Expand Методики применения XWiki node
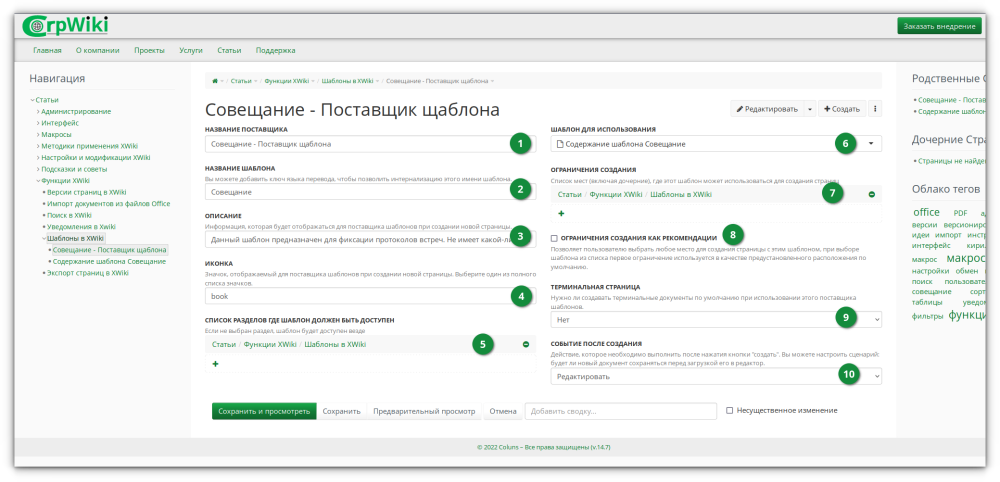This screenshot has width=1000, height=482. [38, 146]
